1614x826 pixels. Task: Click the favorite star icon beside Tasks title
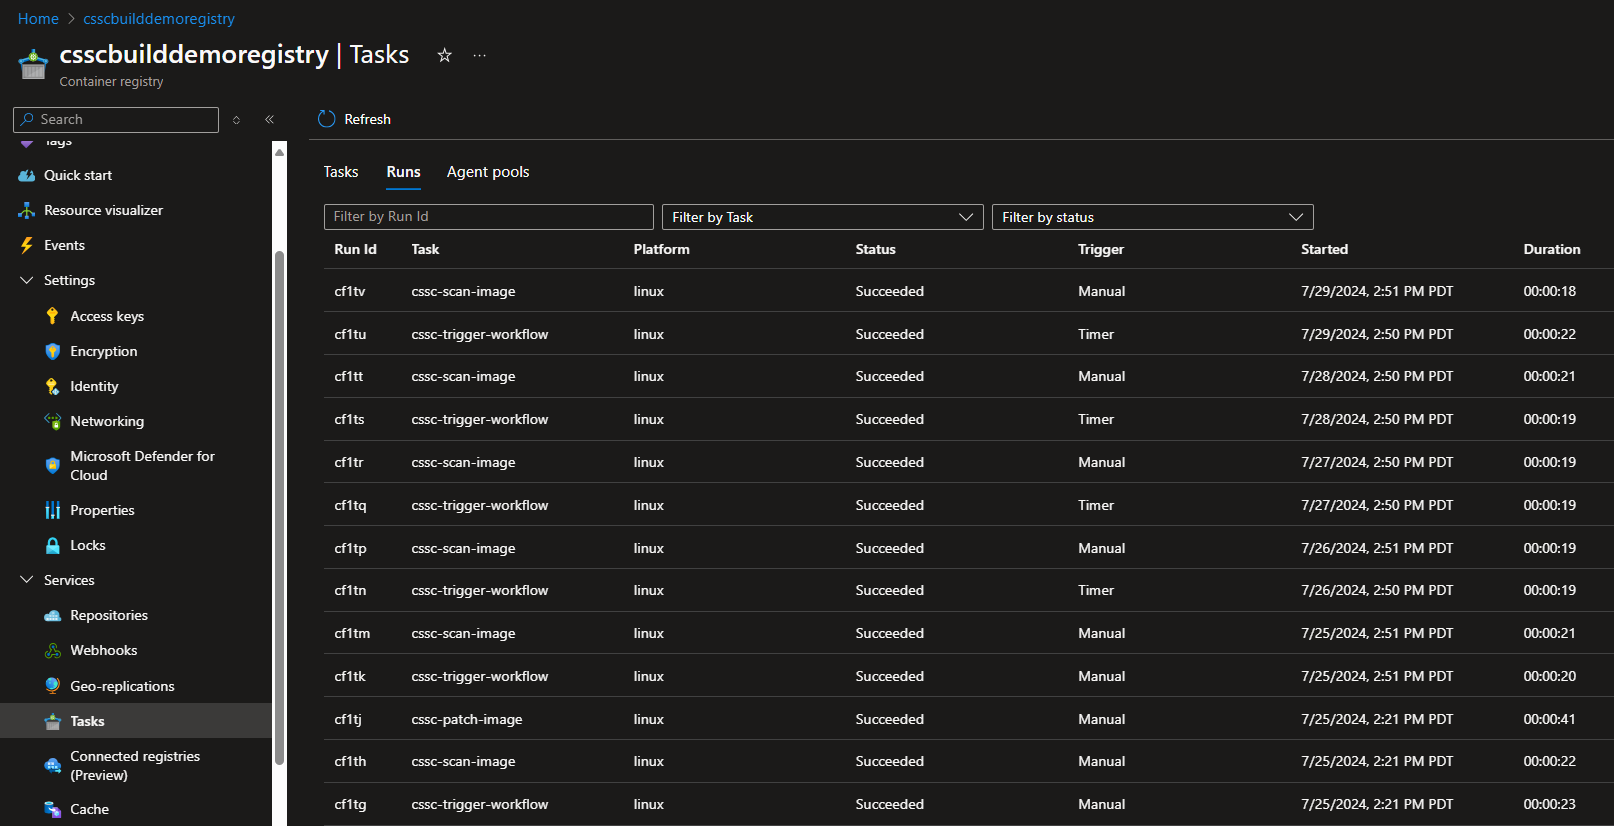pos(444,56)
